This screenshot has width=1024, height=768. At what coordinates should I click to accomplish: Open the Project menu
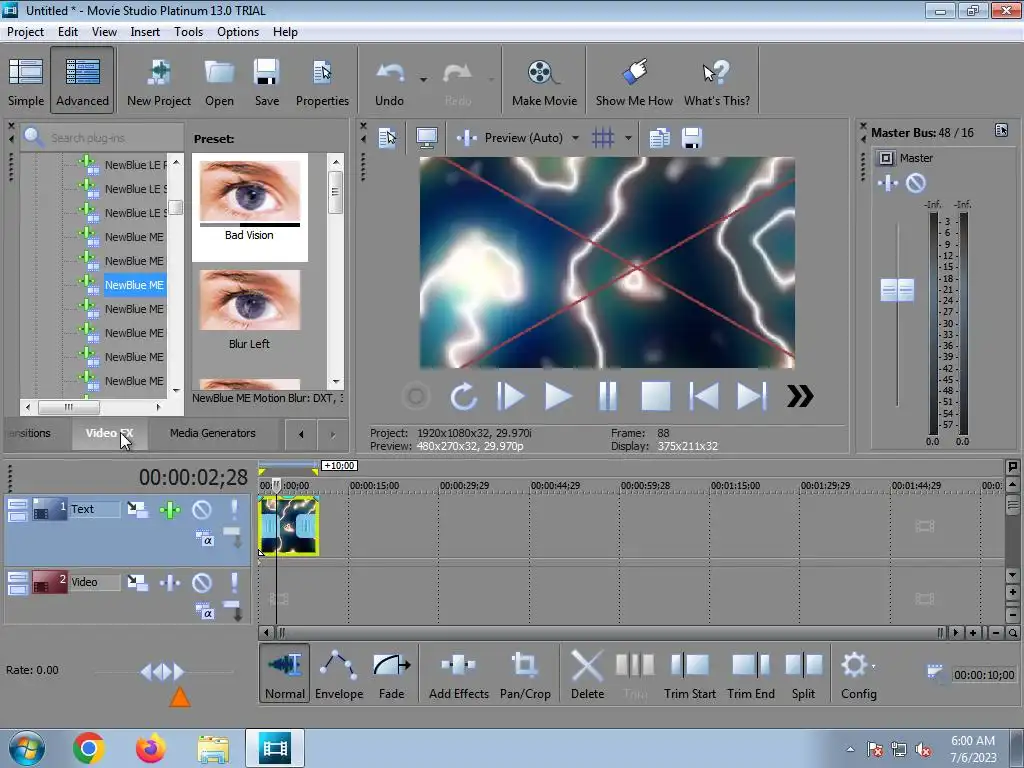coord(25,31)
